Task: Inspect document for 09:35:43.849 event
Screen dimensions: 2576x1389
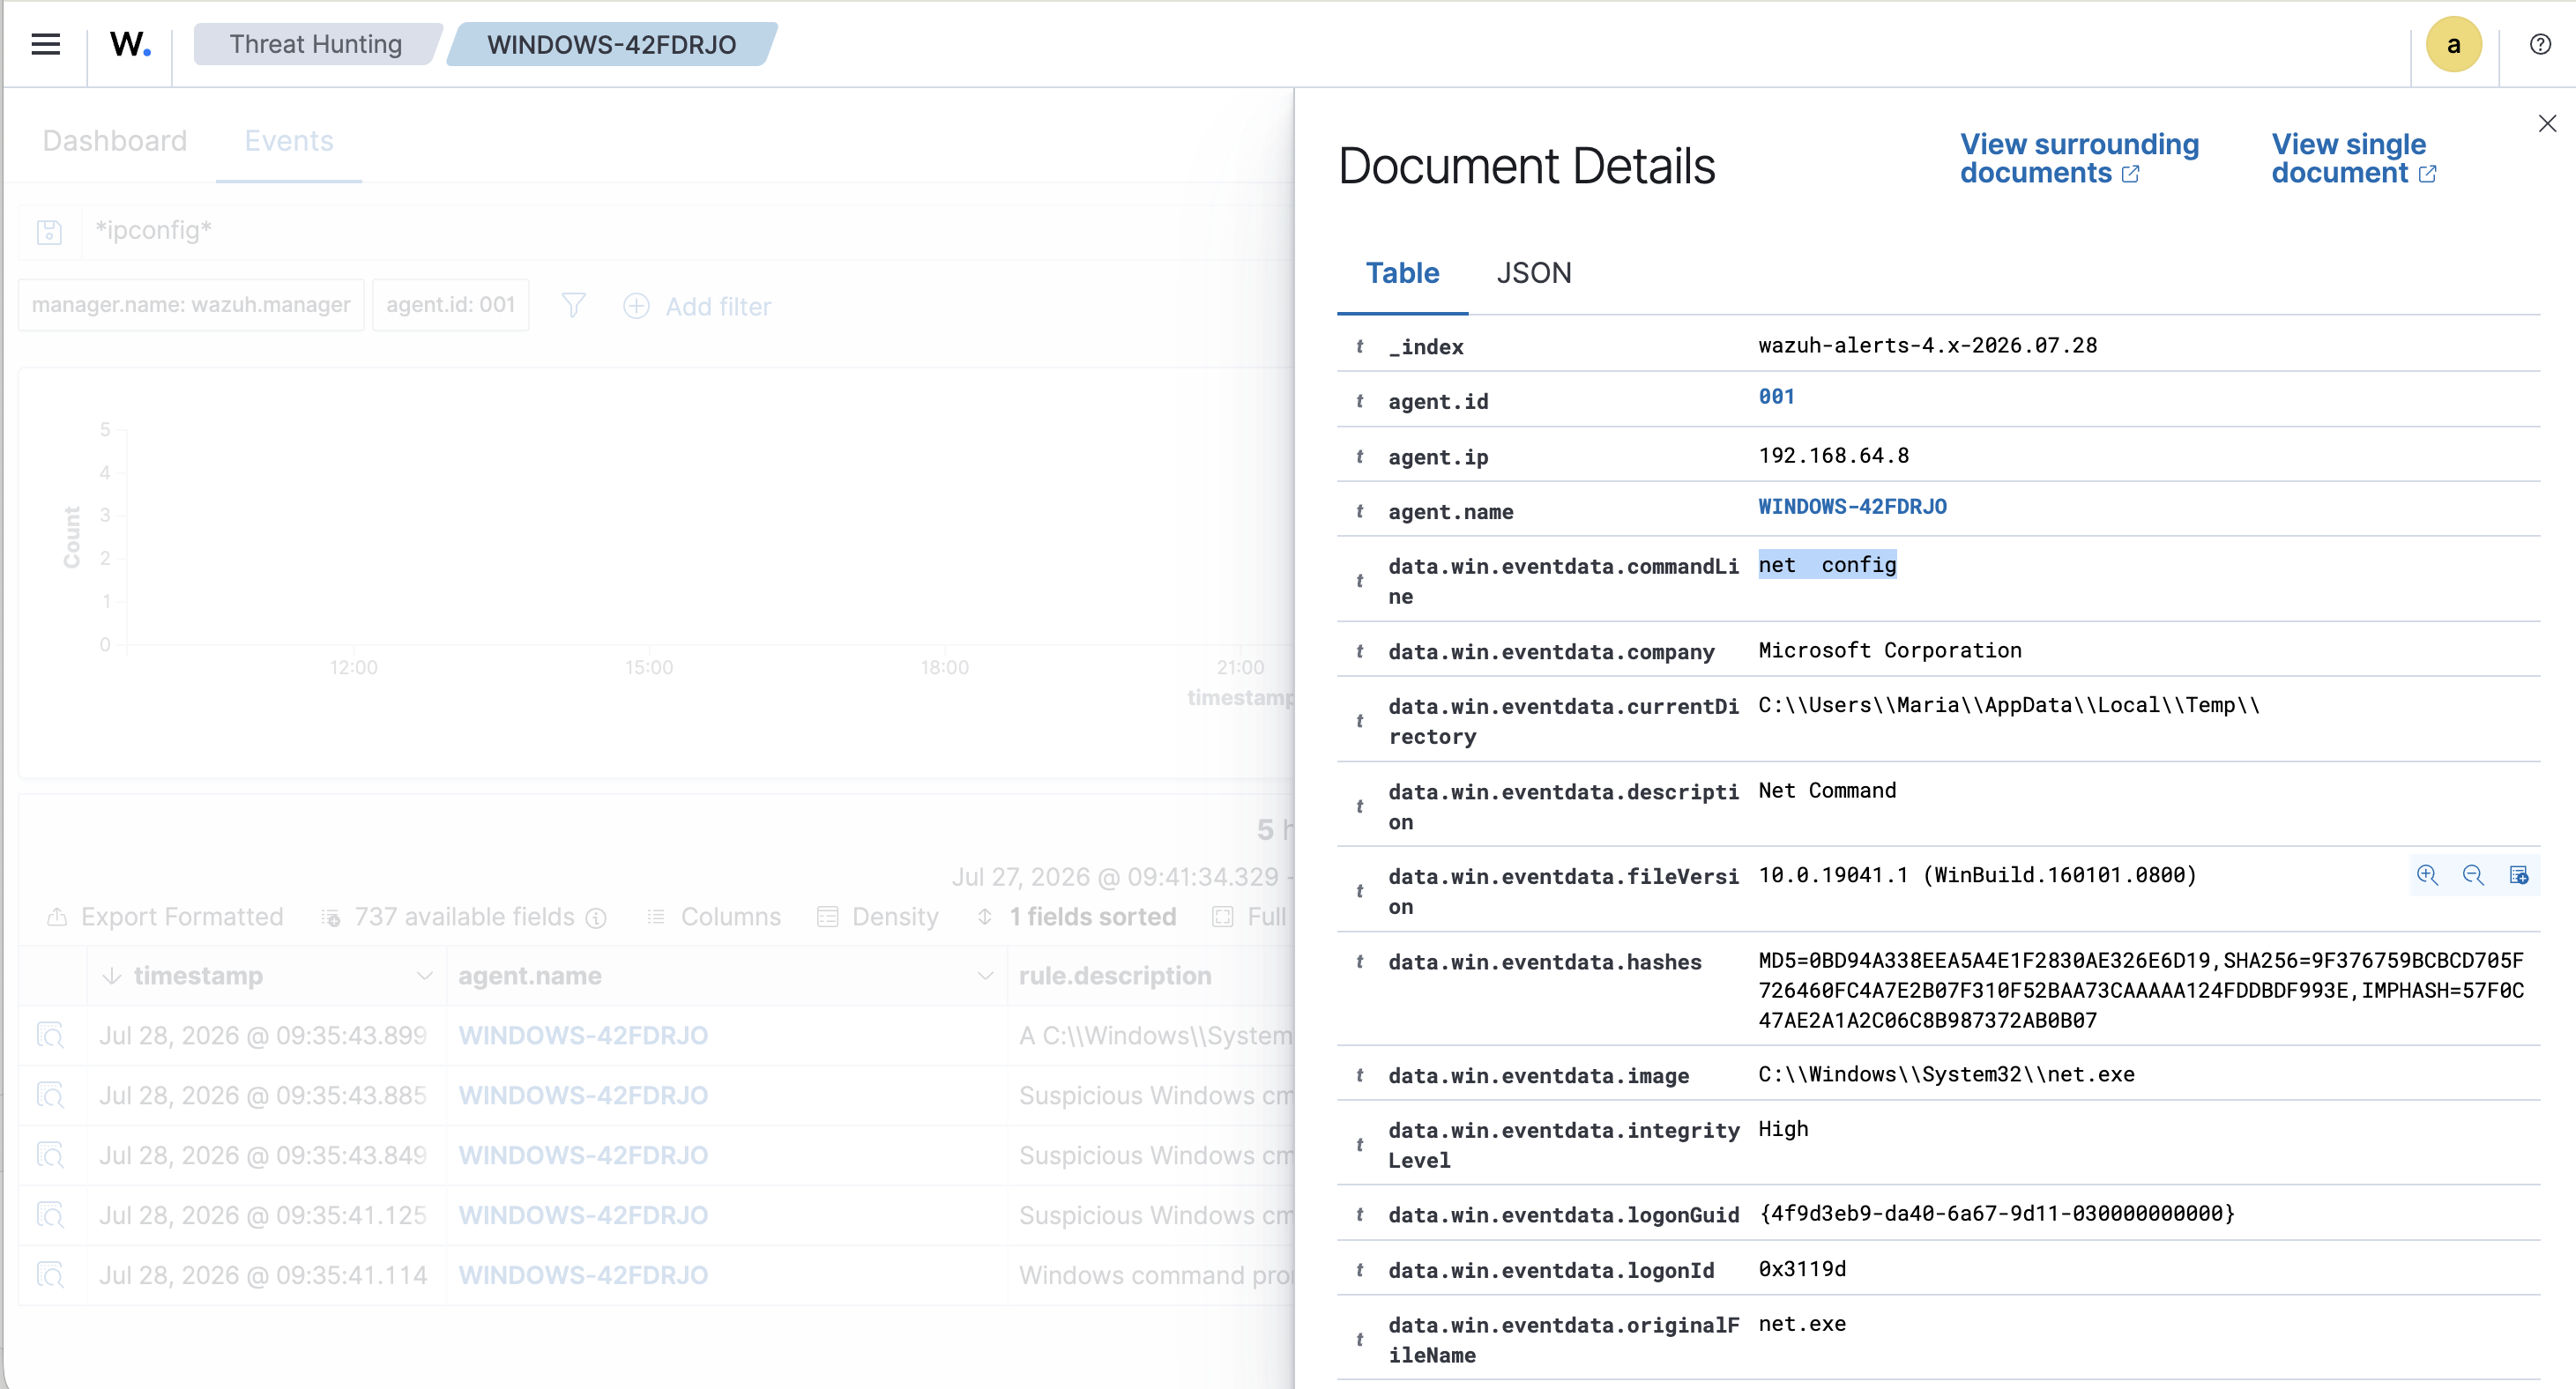Action: tap(50, 1155)
